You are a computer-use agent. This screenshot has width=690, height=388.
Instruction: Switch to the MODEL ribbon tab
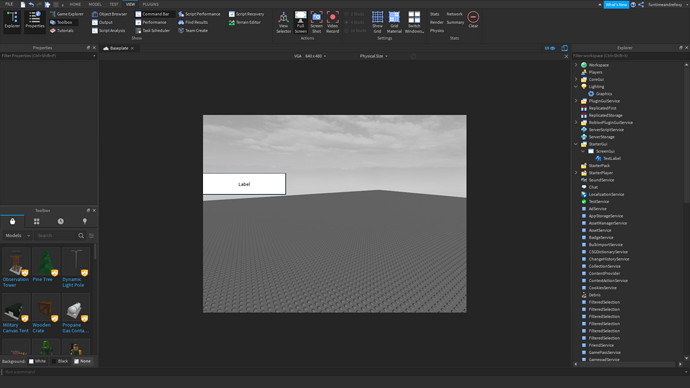95,4
